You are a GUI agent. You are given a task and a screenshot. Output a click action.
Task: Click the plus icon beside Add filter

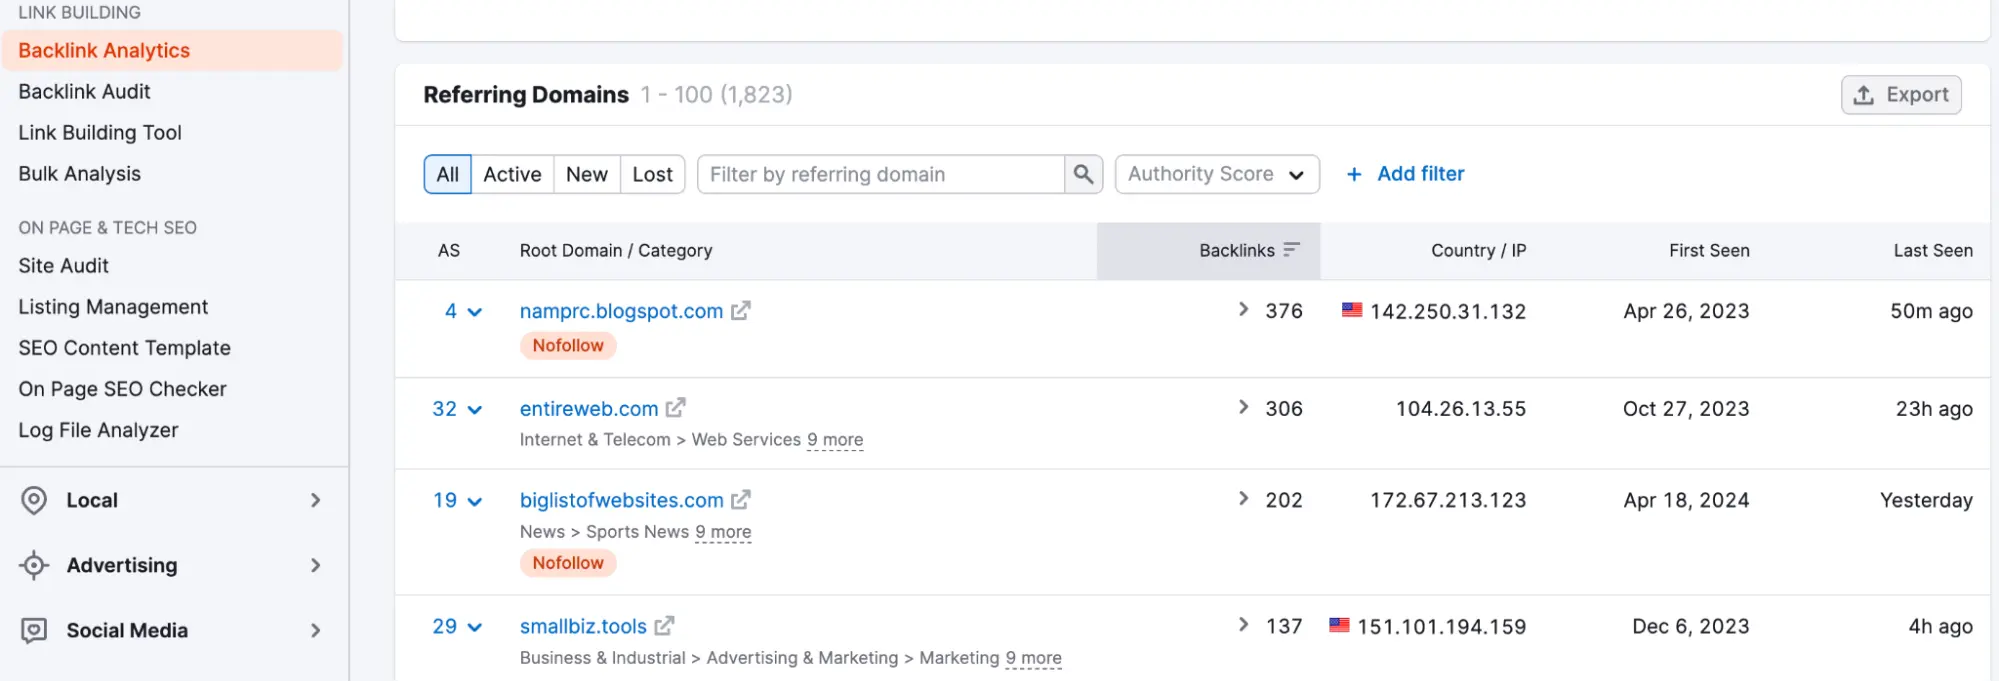tap(1354, 174)
